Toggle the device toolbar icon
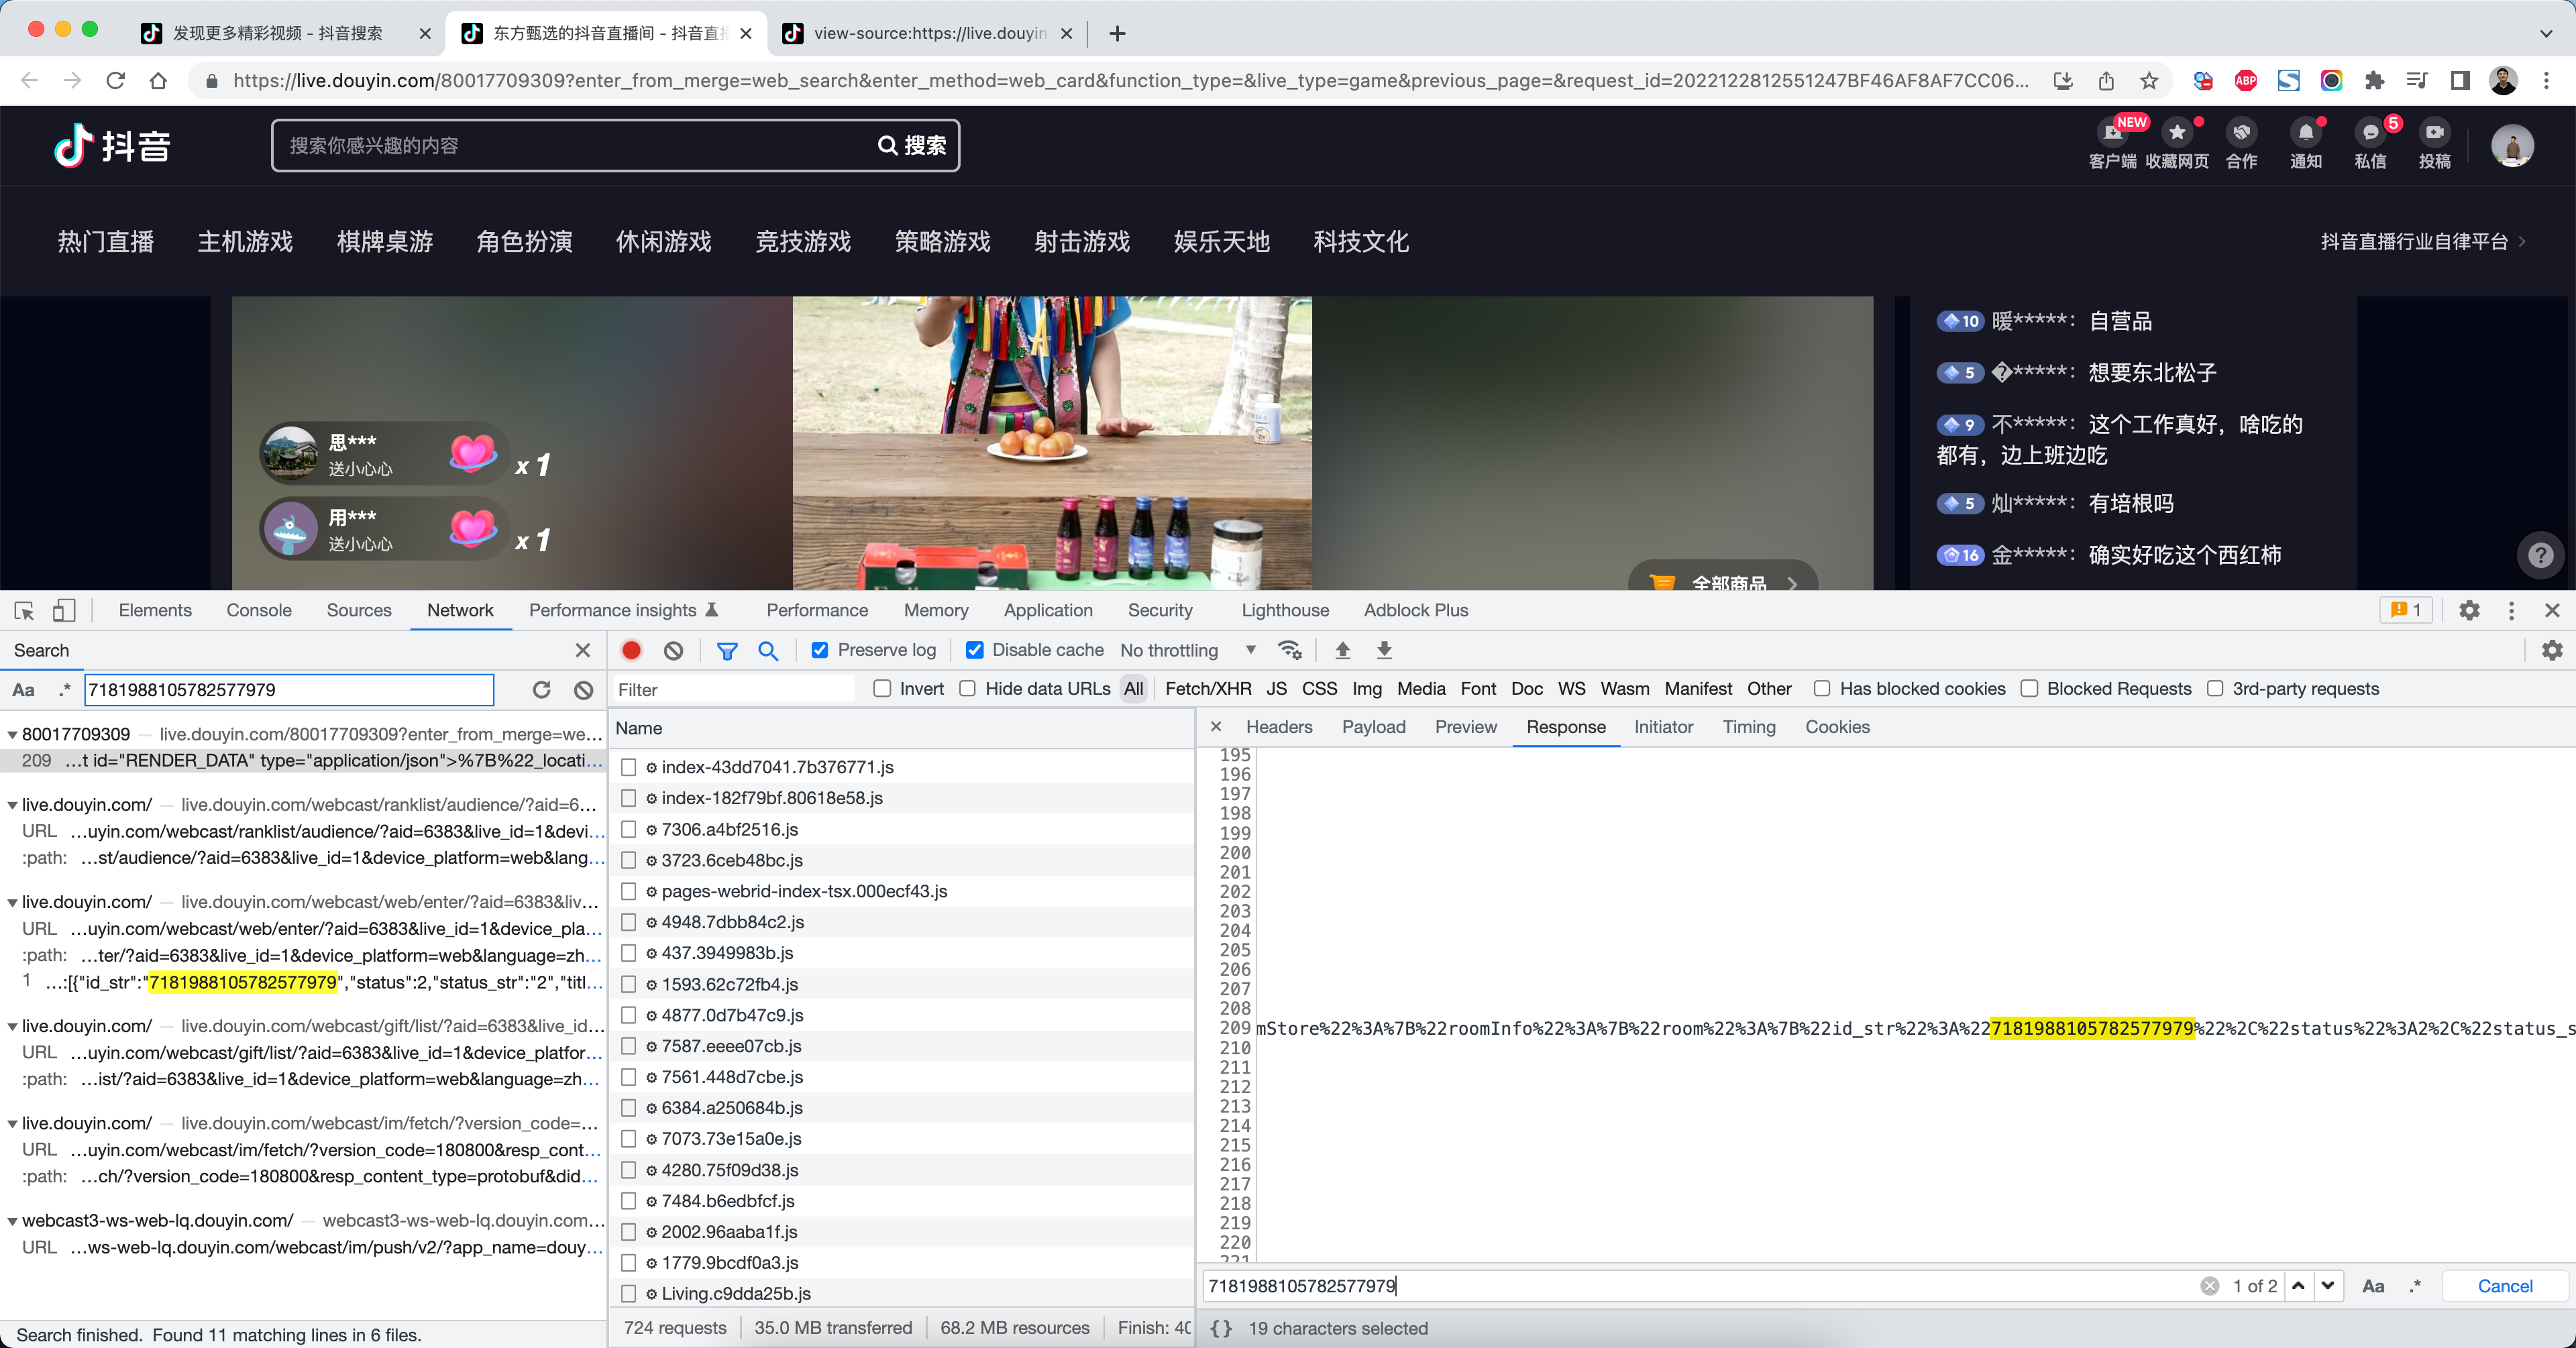Screen dimensions: 2576x1348 64,610
